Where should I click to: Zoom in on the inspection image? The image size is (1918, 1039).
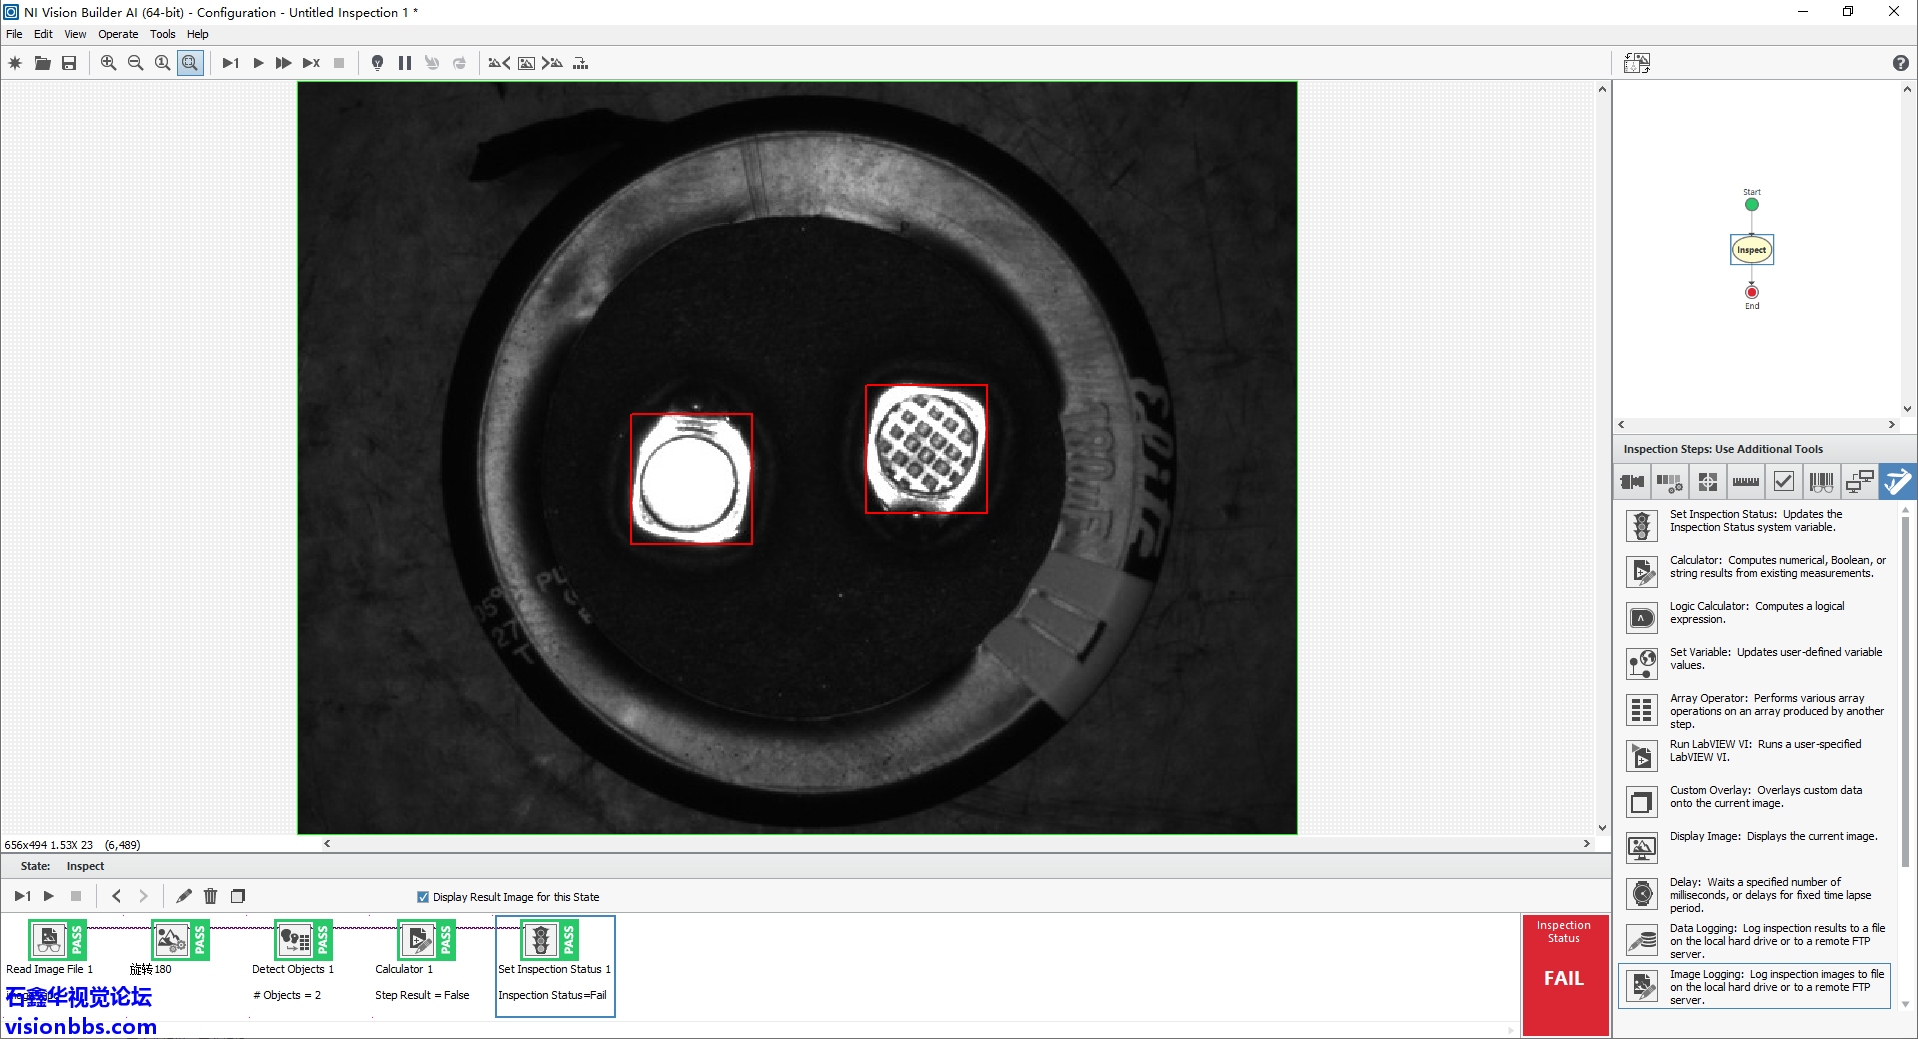(x=108, y=63)
